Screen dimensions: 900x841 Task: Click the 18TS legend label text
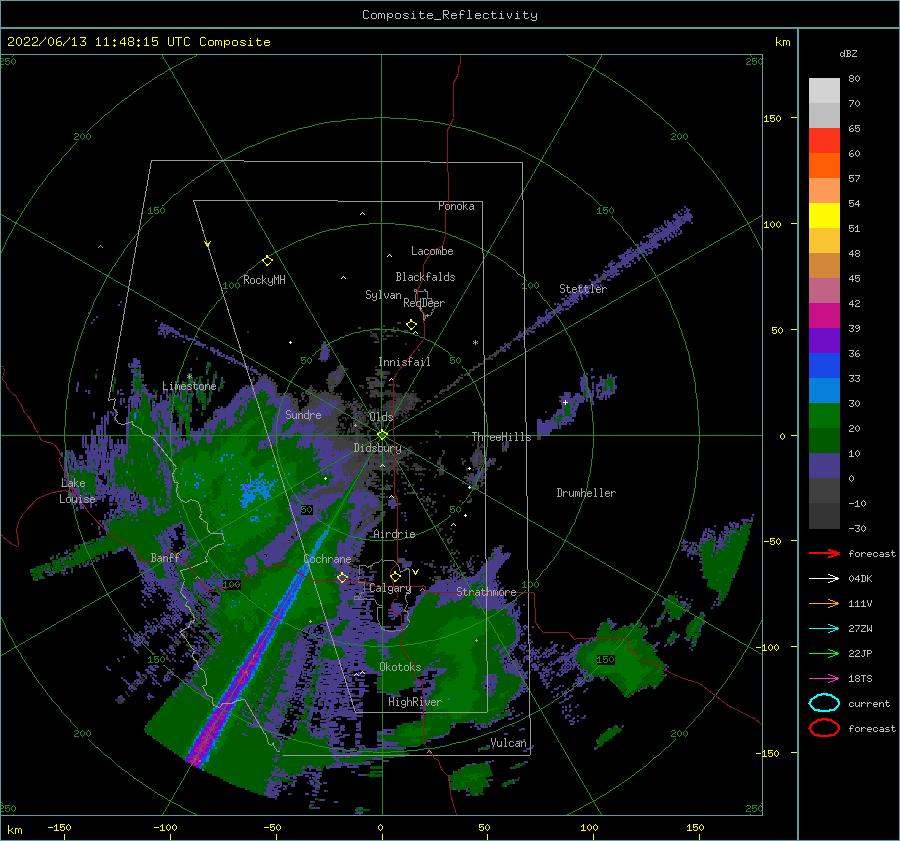click(x=860, y=679)
